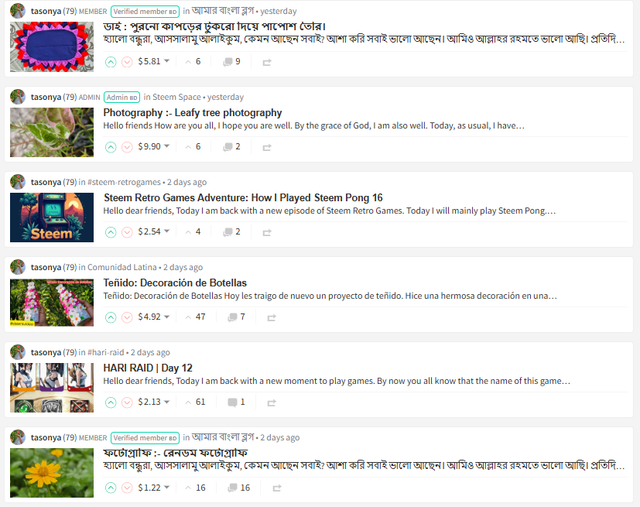Resteem the HARI RAID Day 12 post
The image size is (640, 507).
tap(271, 403)
